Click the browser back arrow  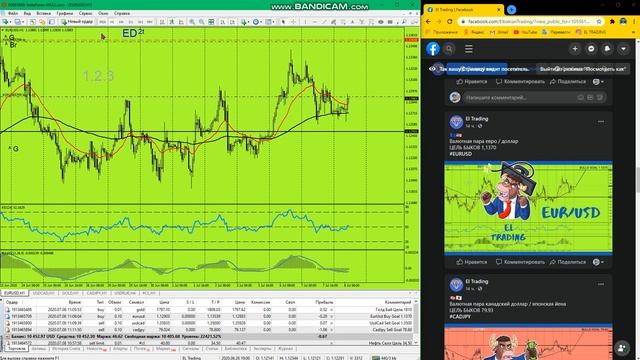tap(428, 22)
